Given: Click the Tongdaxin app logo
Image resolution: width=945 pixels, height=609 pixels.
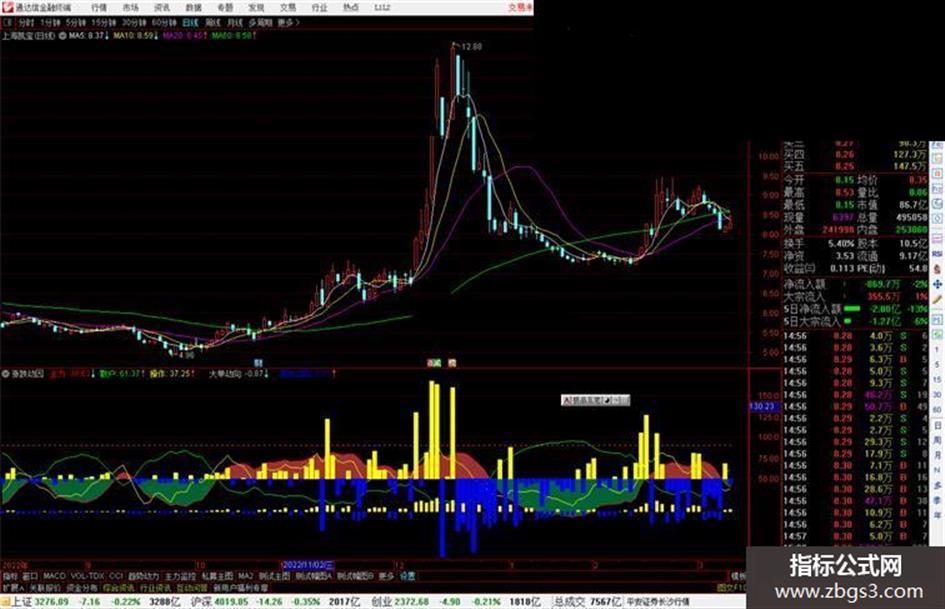Looking at the screenshot, I should click(7, 7).
